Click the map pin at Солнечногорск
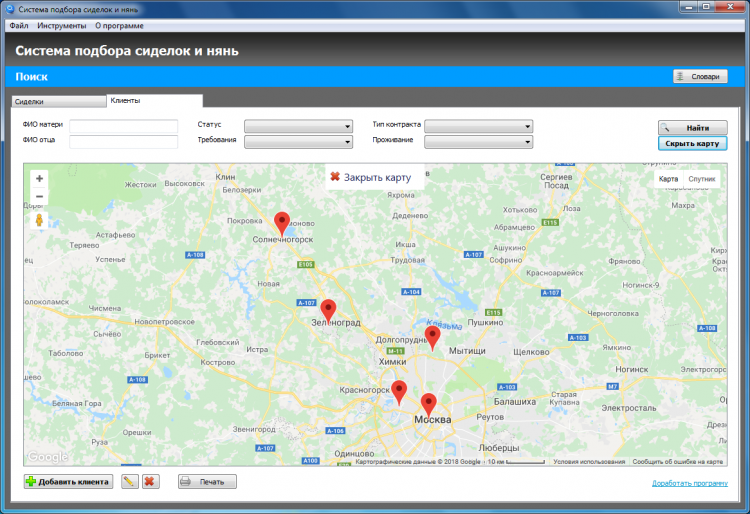This screenshot has width=750, height=514. (282, 224)
